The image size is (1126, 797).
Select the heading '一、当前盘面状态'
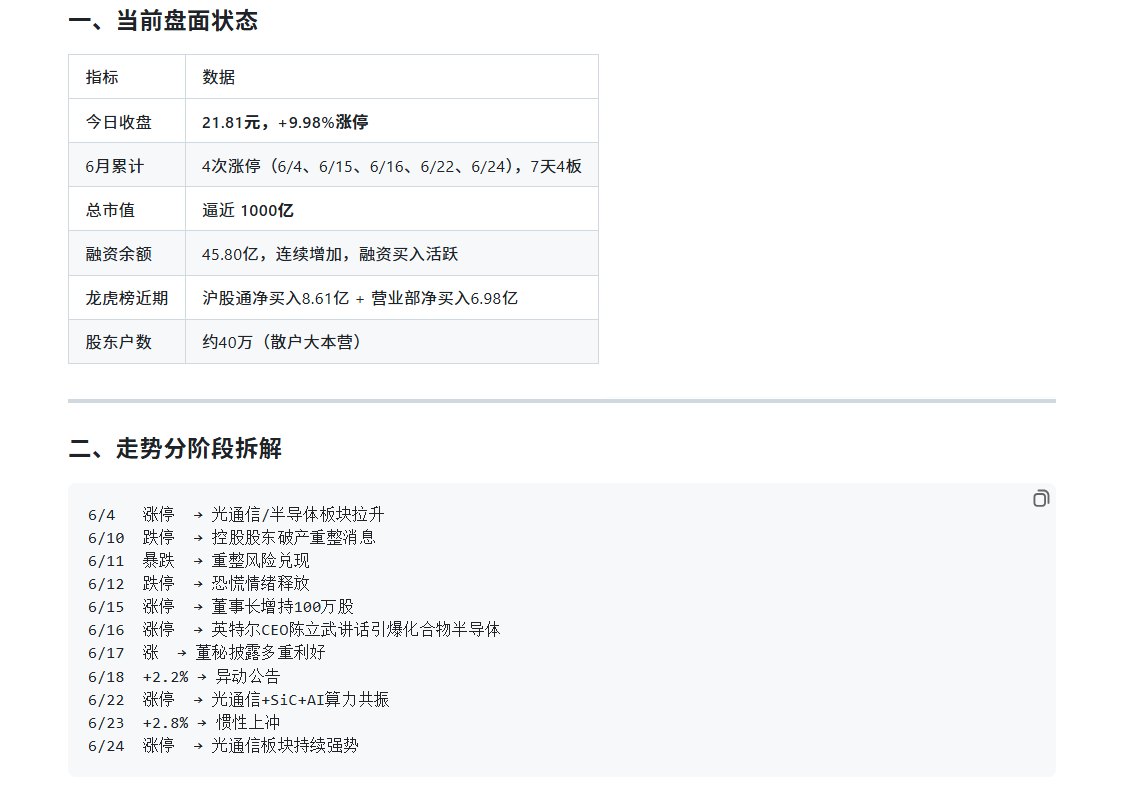point(163,21)
